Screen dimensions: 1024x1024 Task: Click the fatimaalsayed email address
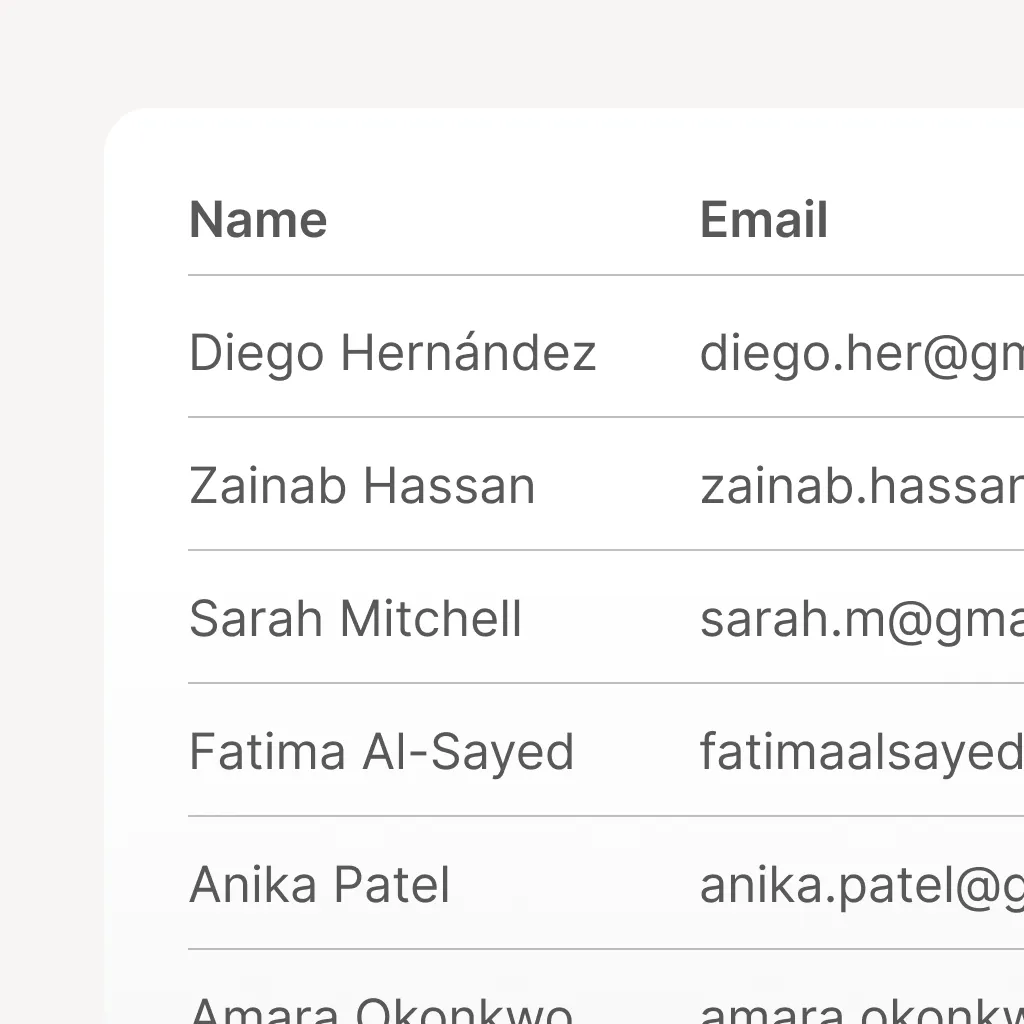coord(860,752)
